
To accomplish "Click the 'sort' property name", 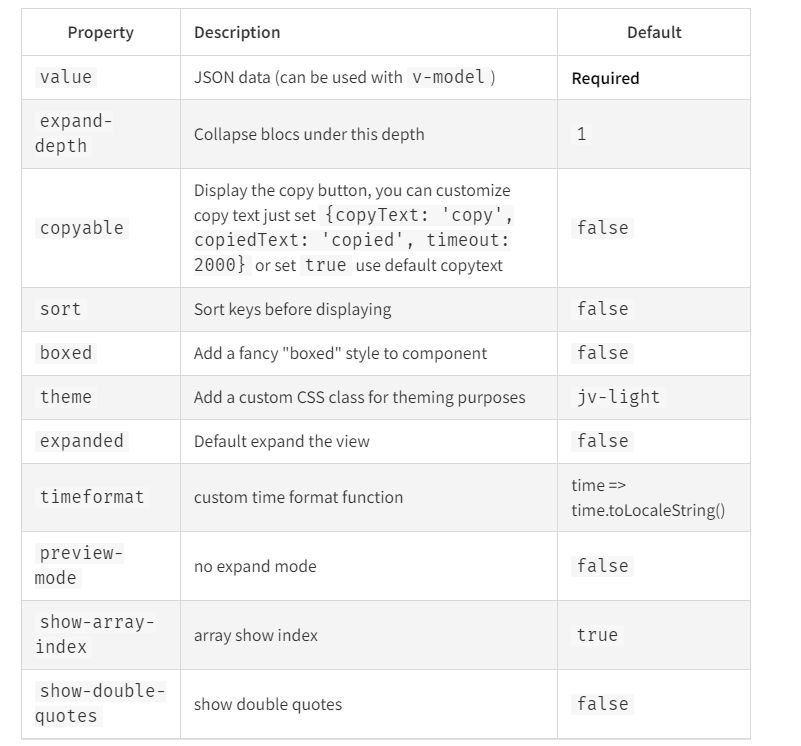I will (x=60, y=309).
